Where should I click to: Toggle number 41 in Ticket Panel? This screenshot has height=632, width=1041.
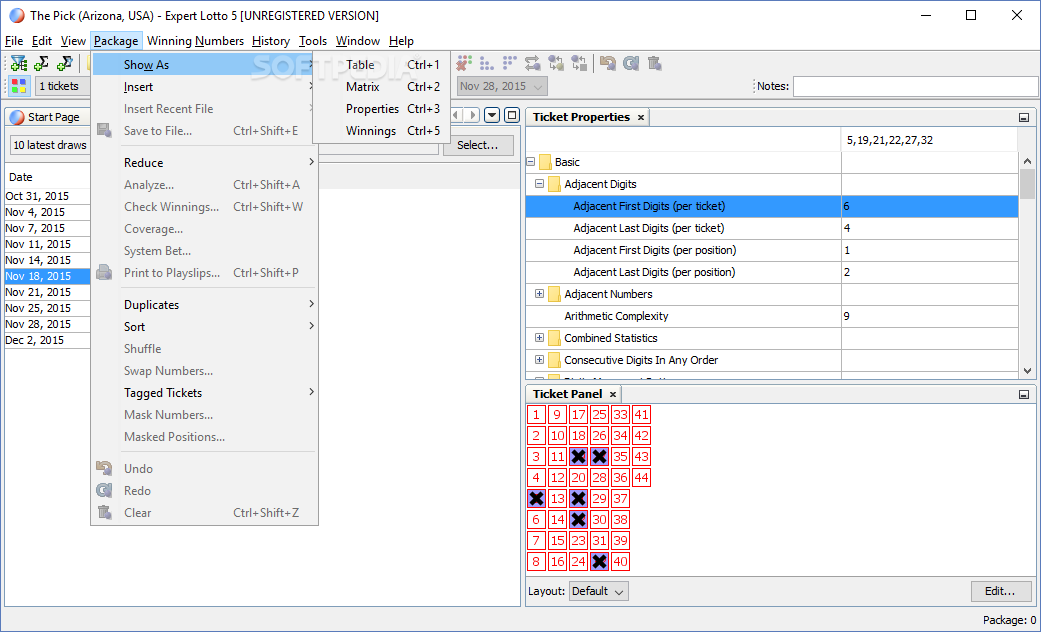click(641, 415)
